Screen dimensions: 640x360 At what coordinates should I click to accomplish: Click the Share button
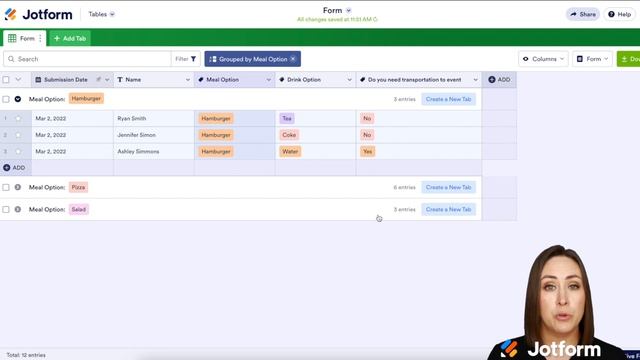click(x=583, y=14)
